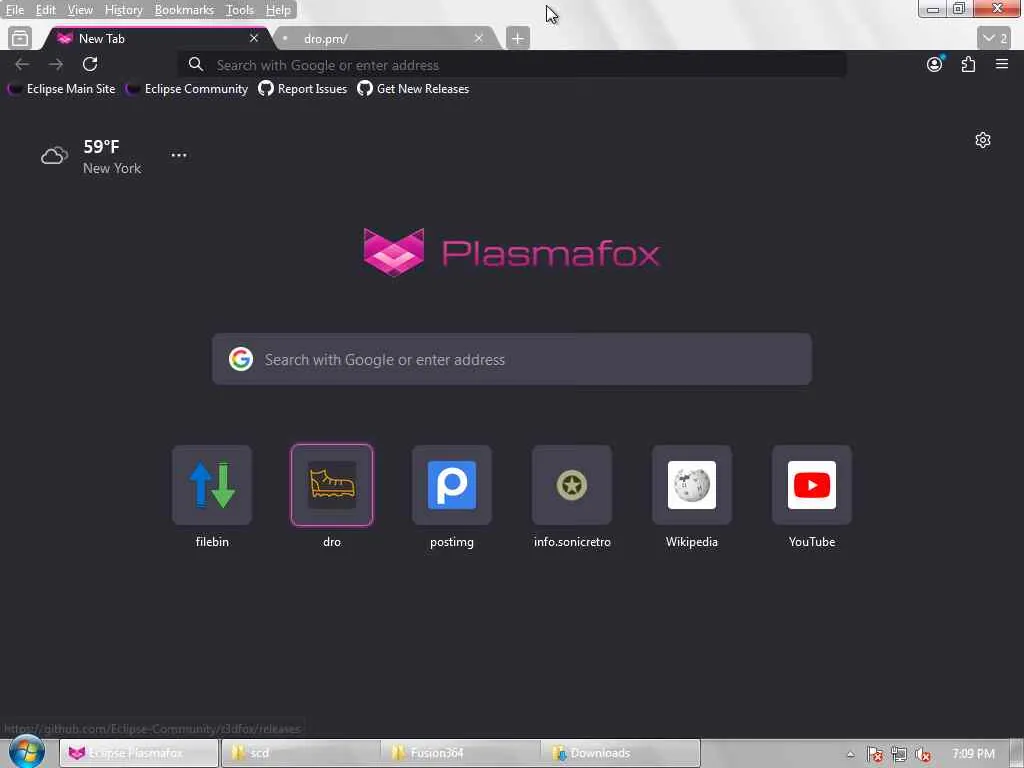Reload the current page
Screen dimensions: 1024x768
pos(90,64)
